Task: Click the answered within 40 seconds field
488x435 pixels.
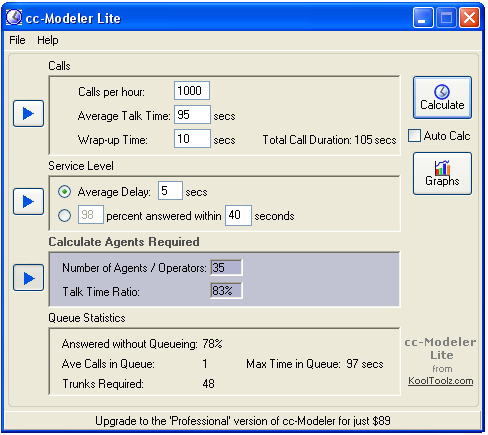Action: [x=238, y=215]
